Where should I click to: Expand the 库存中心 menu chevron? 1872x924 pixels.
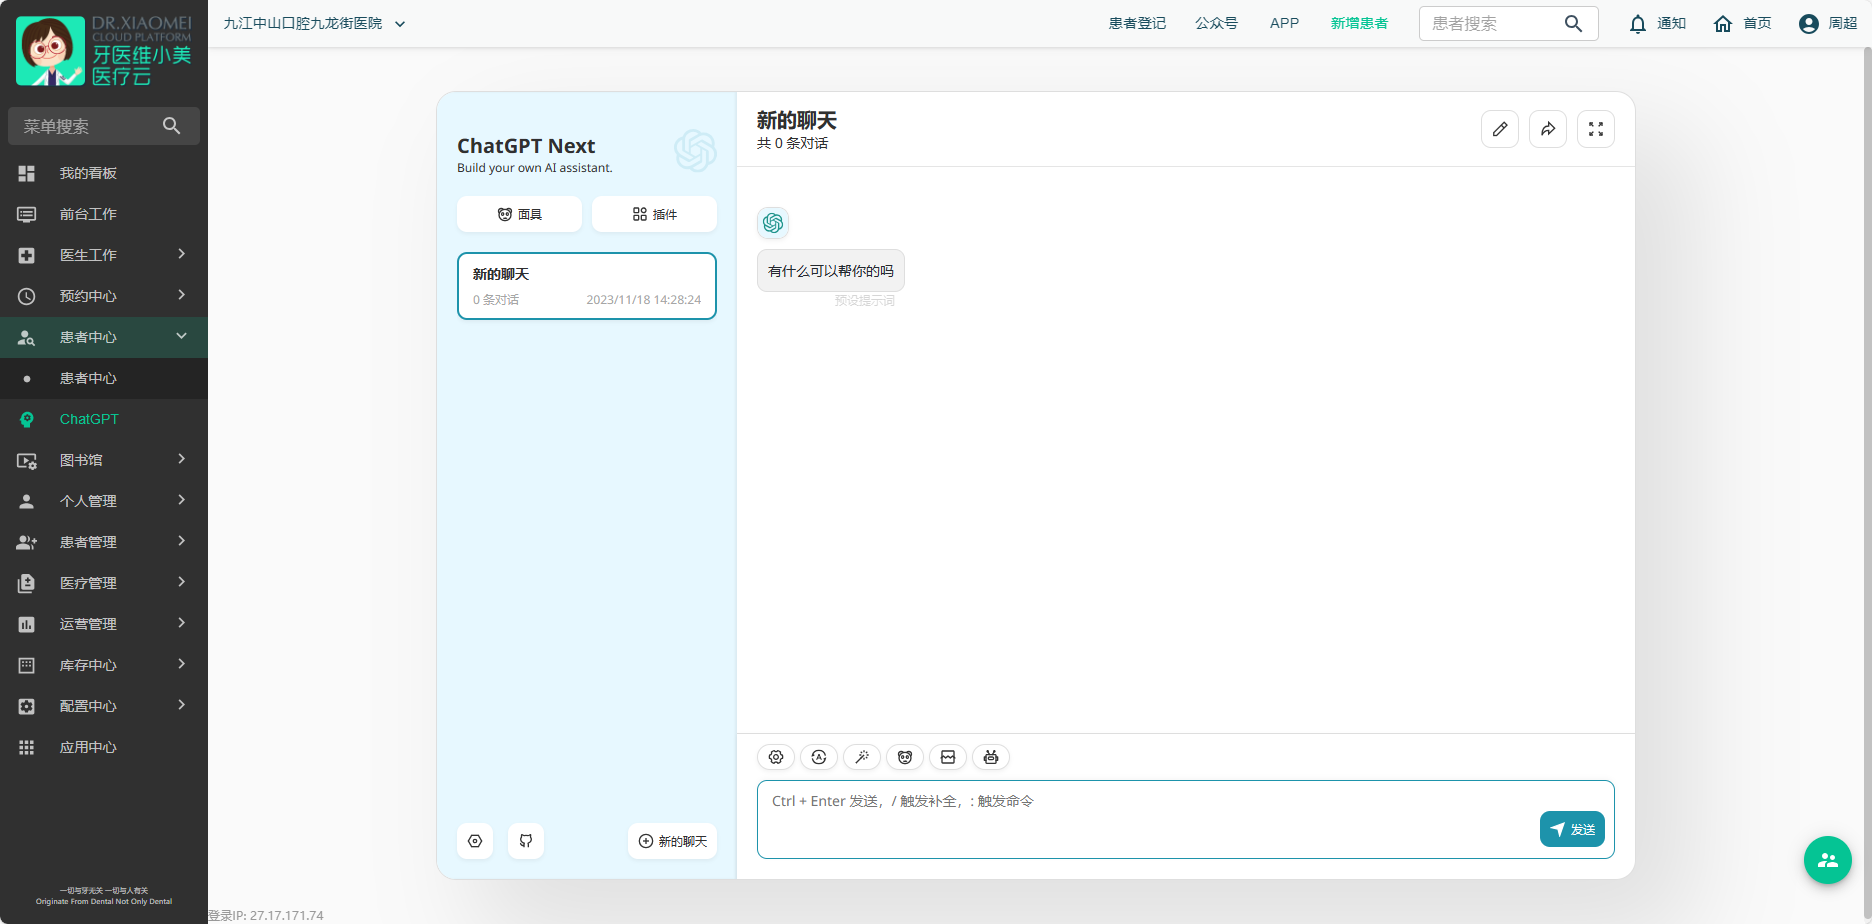pyautogui.click(x=182, y=664)
